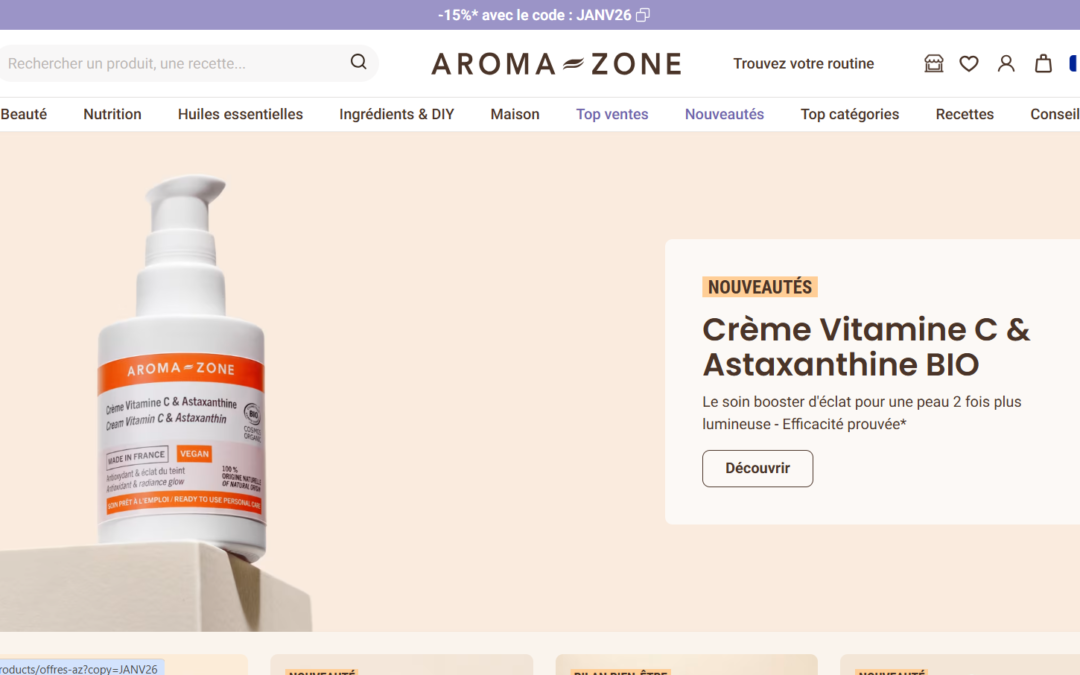Open the Recettes page

964,114
